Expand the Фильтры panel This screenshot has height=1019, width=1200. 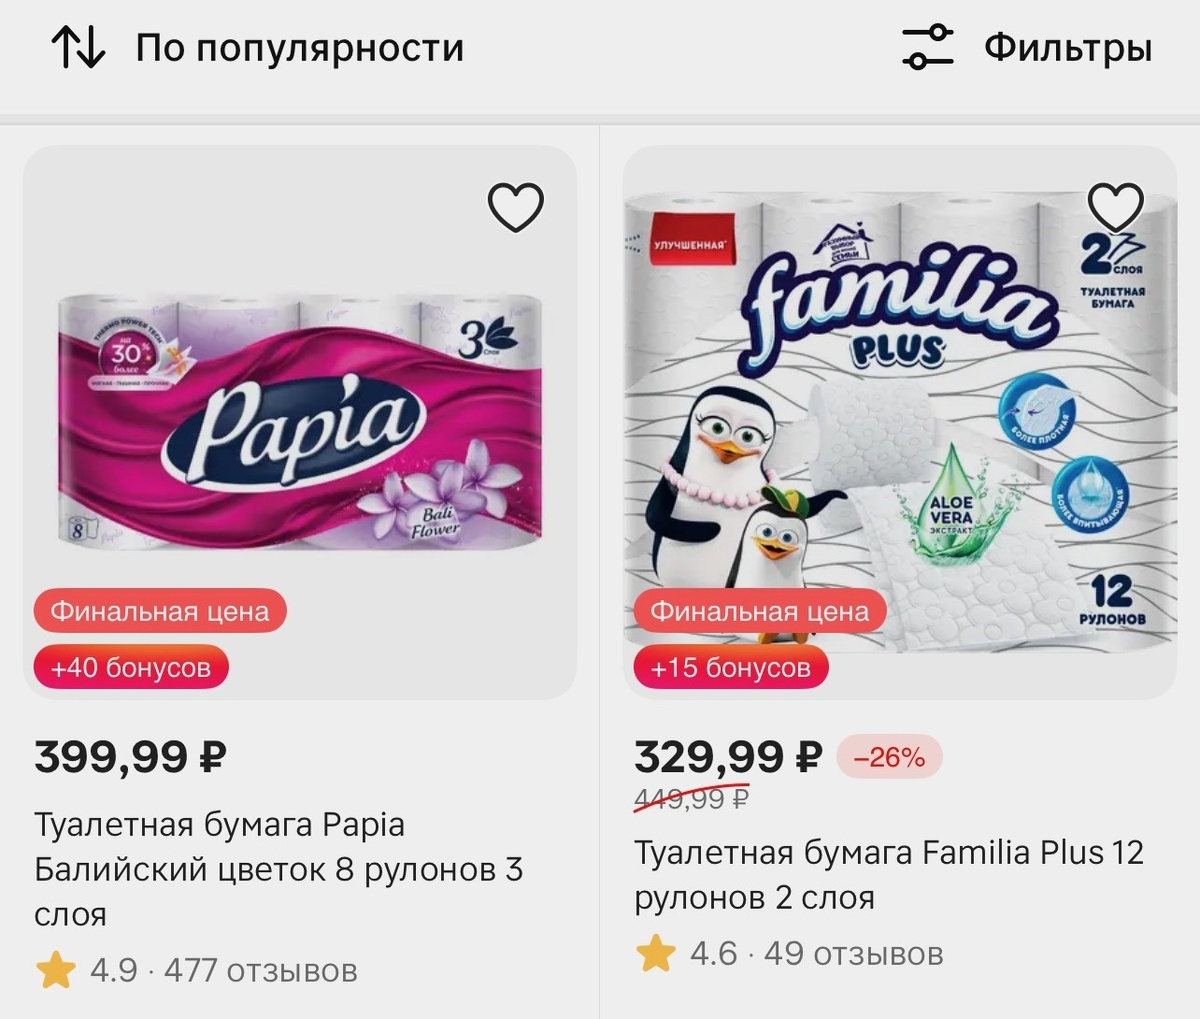[1063, 45]
